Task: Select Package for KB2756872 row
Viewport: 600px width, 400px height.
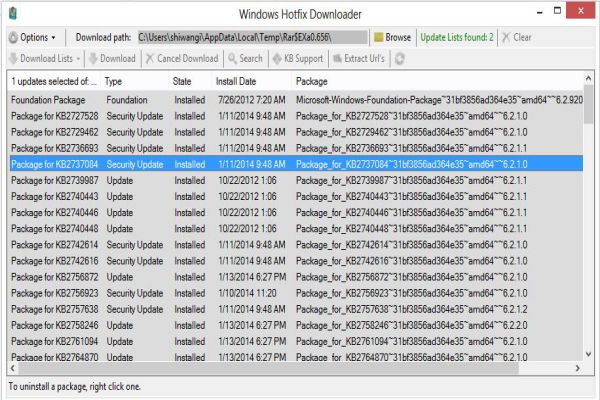Action: pos(295,277)
